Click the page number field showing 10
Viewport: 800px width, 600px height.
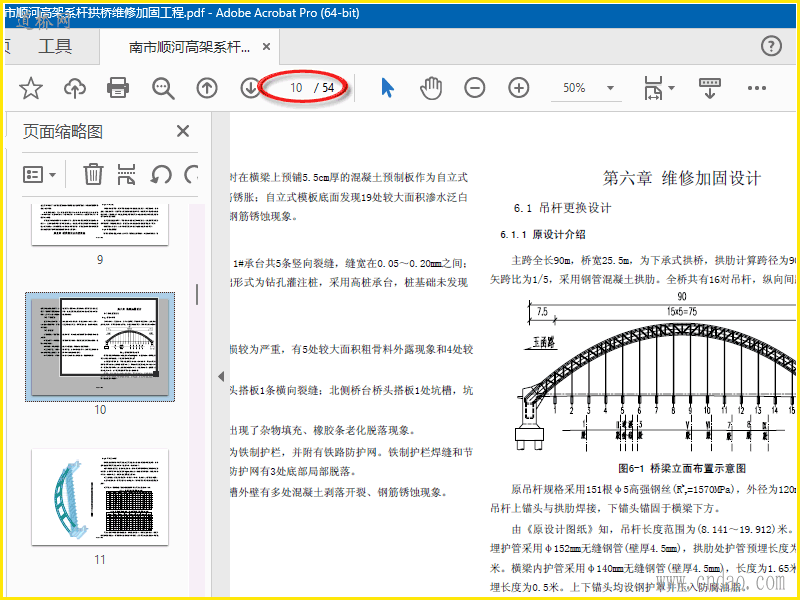[296, 88]
